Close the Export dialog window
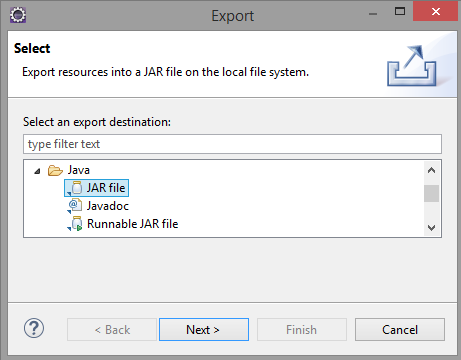 click(x=435, y=12)
